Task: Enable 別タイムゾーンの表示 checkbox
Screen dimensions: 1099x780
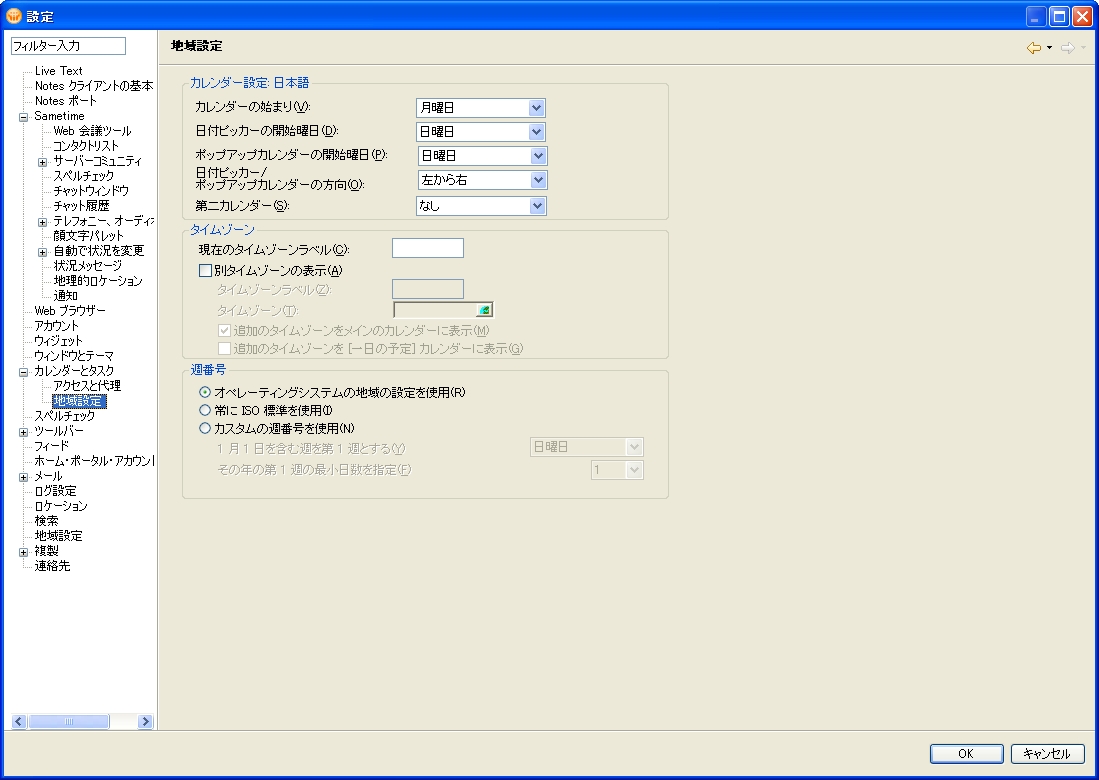Action: pyautogui.click(x=206, y=270)
